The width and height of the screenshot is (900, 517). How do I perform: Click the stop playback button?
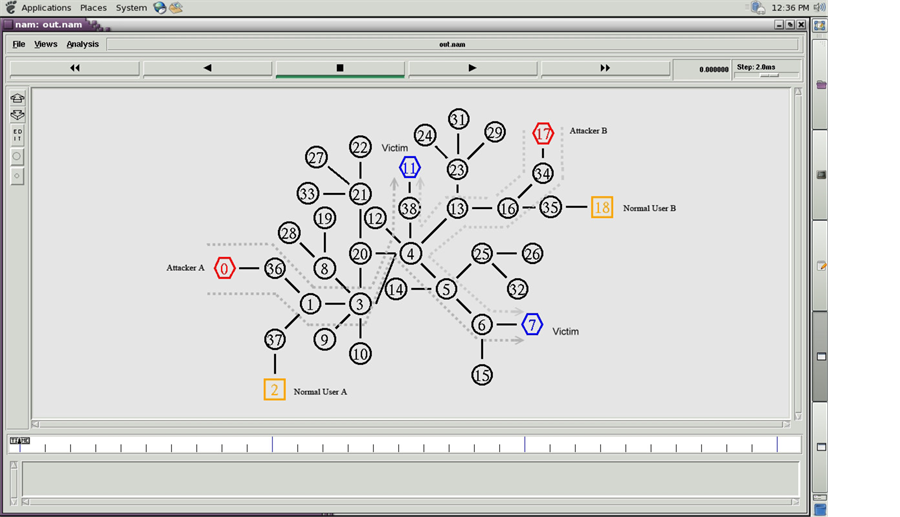340,69
